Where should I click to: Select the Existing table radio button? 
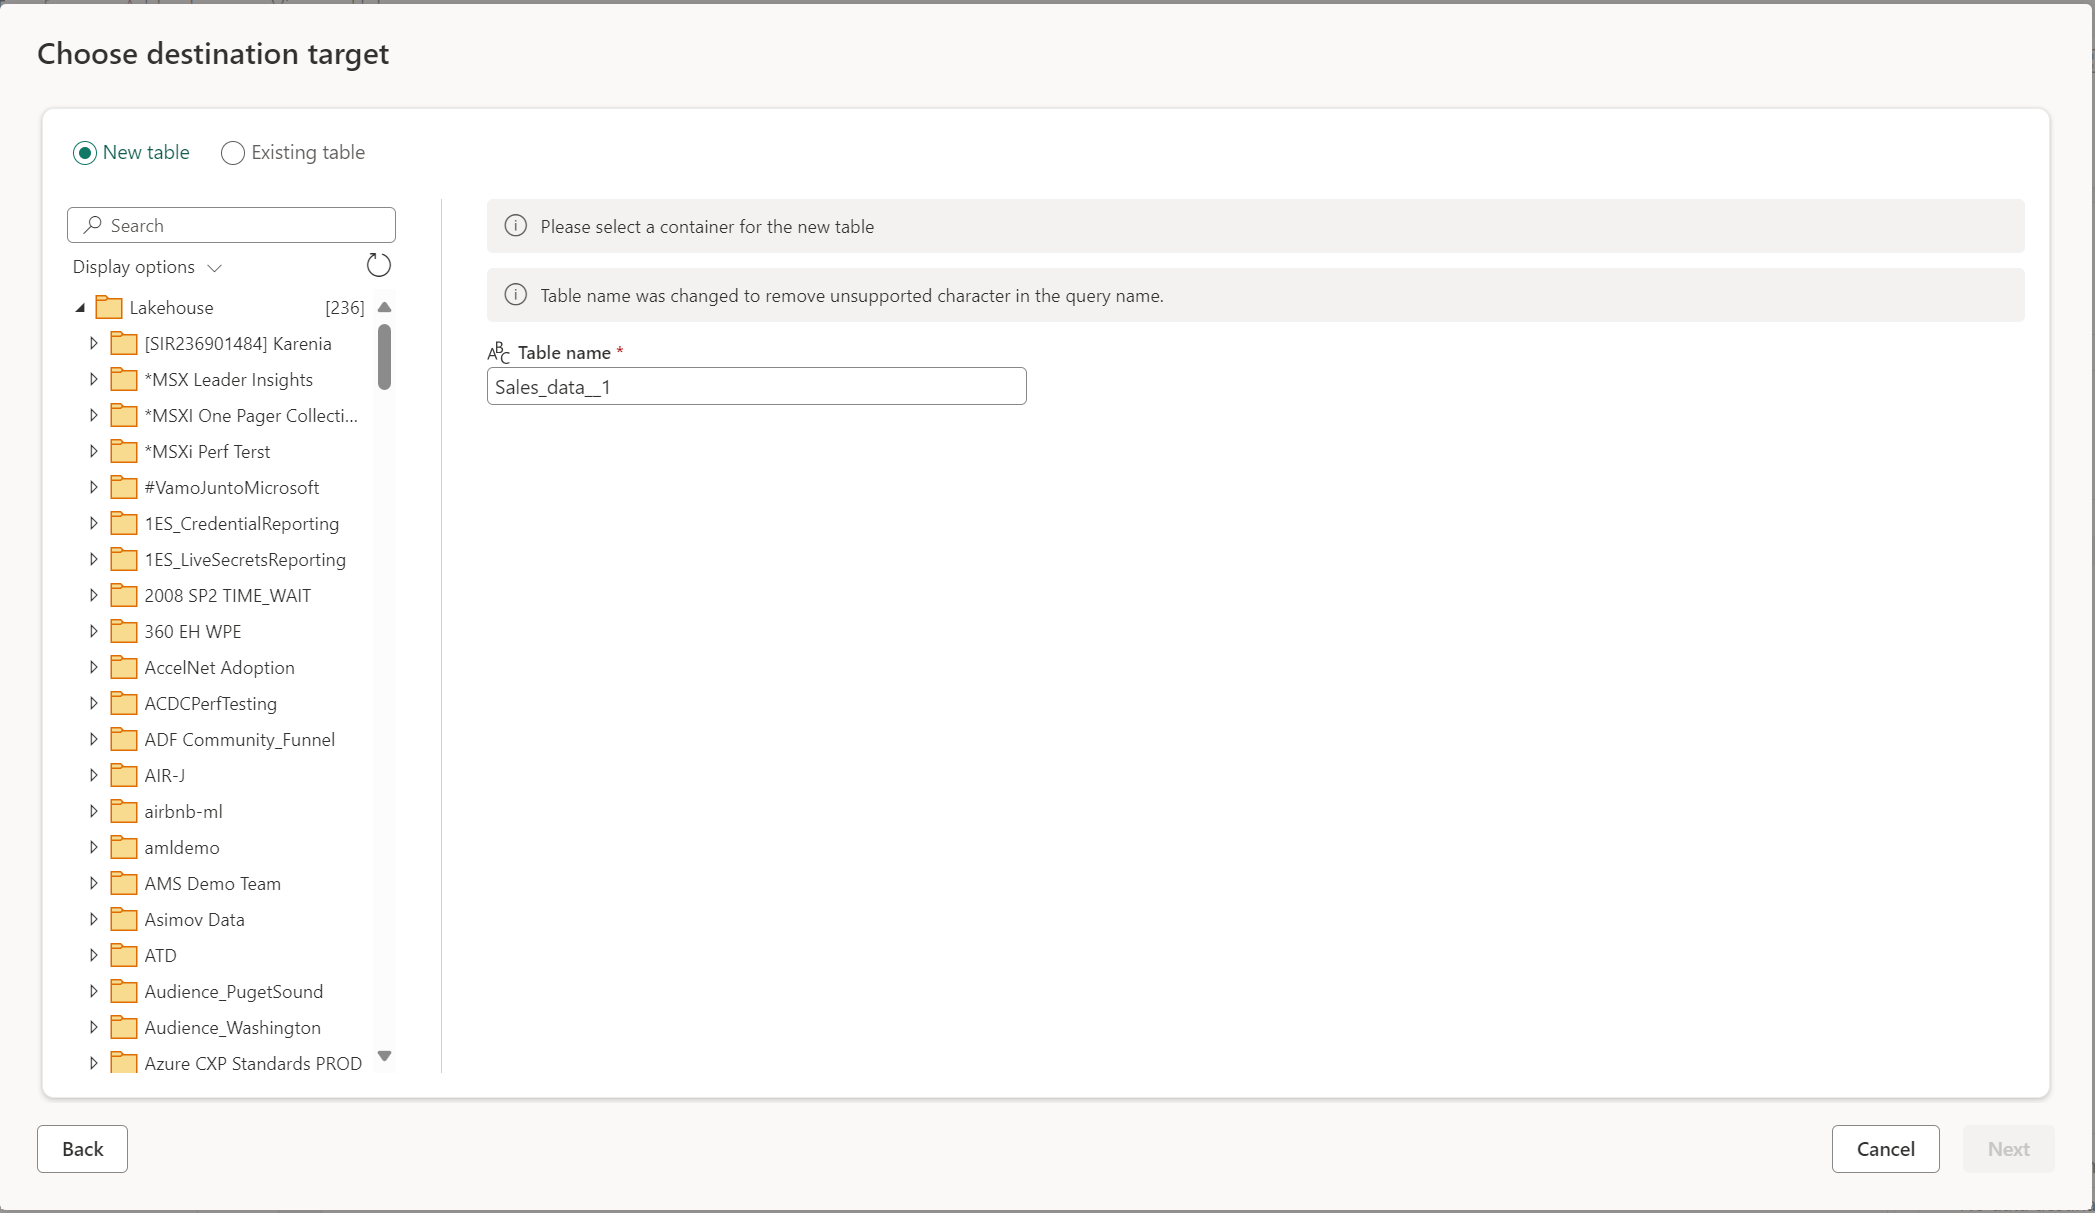coord(230,152)
